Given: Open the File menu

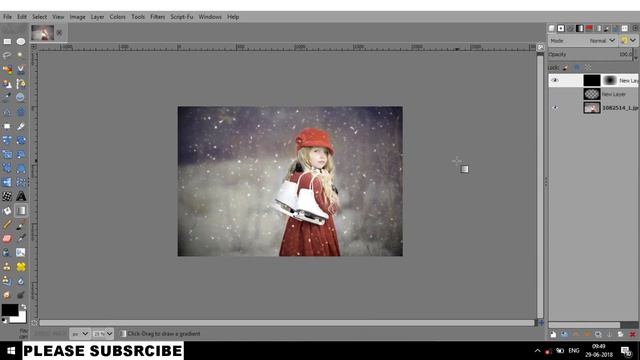Looking at the screenshot, I should coord(7,17).
